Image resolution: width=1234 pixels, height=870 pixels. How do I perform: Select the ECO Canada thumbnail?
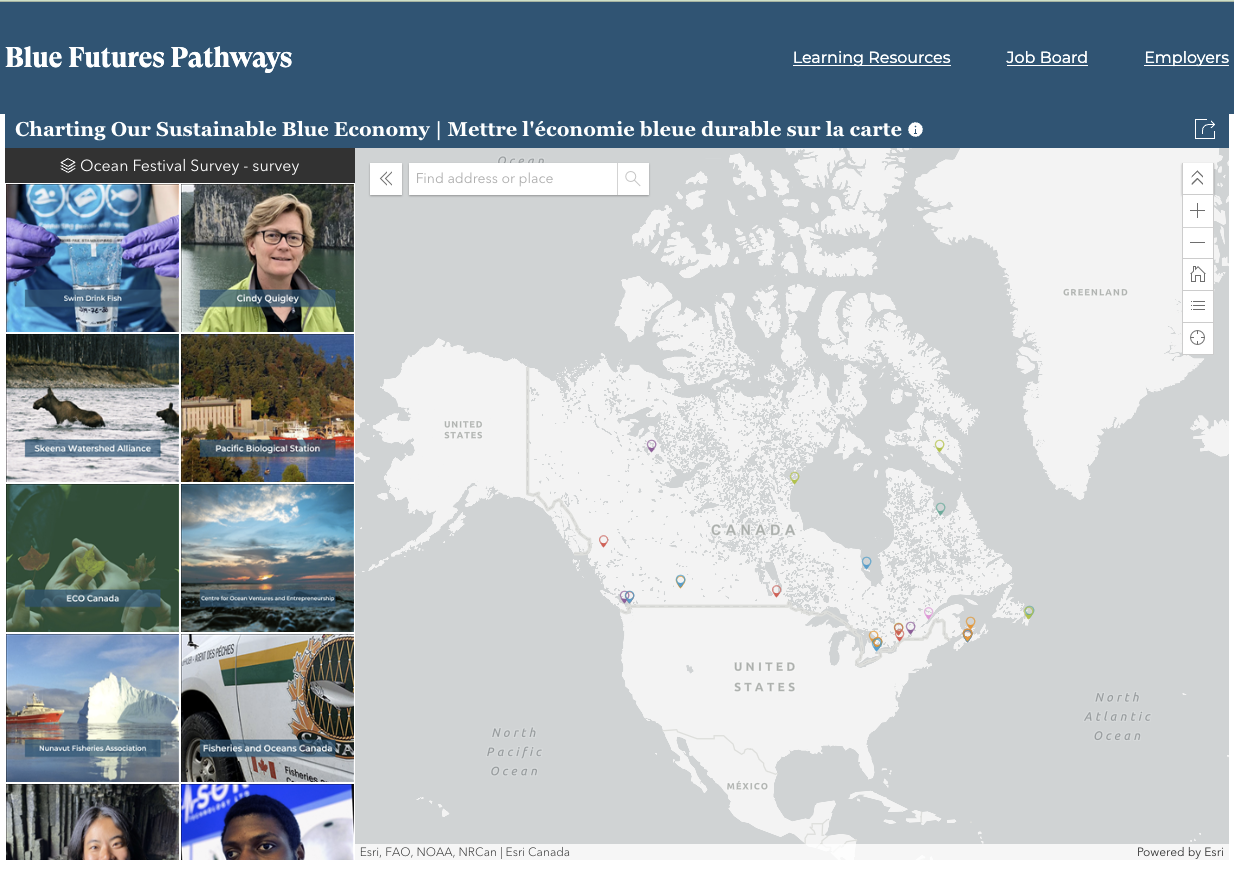[93, 558]
